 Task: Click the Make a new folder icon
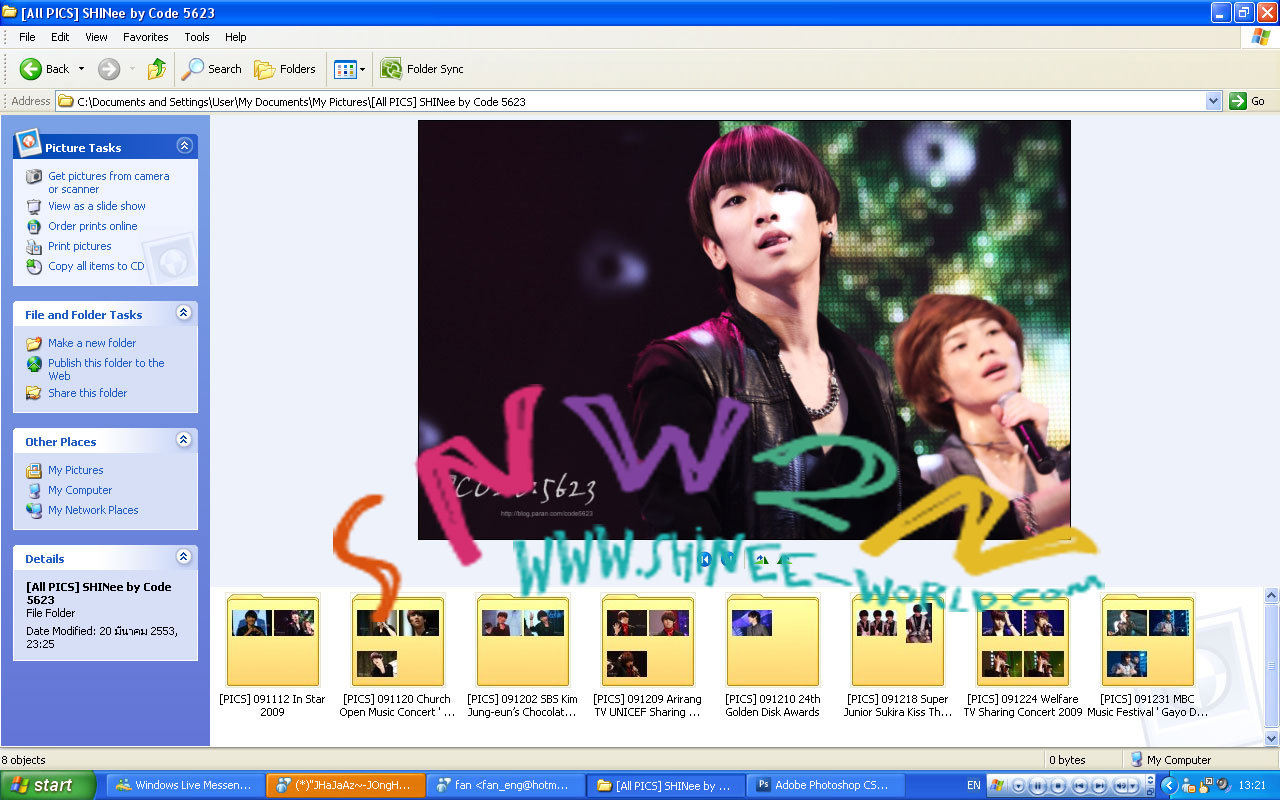(x=34, y=343)
